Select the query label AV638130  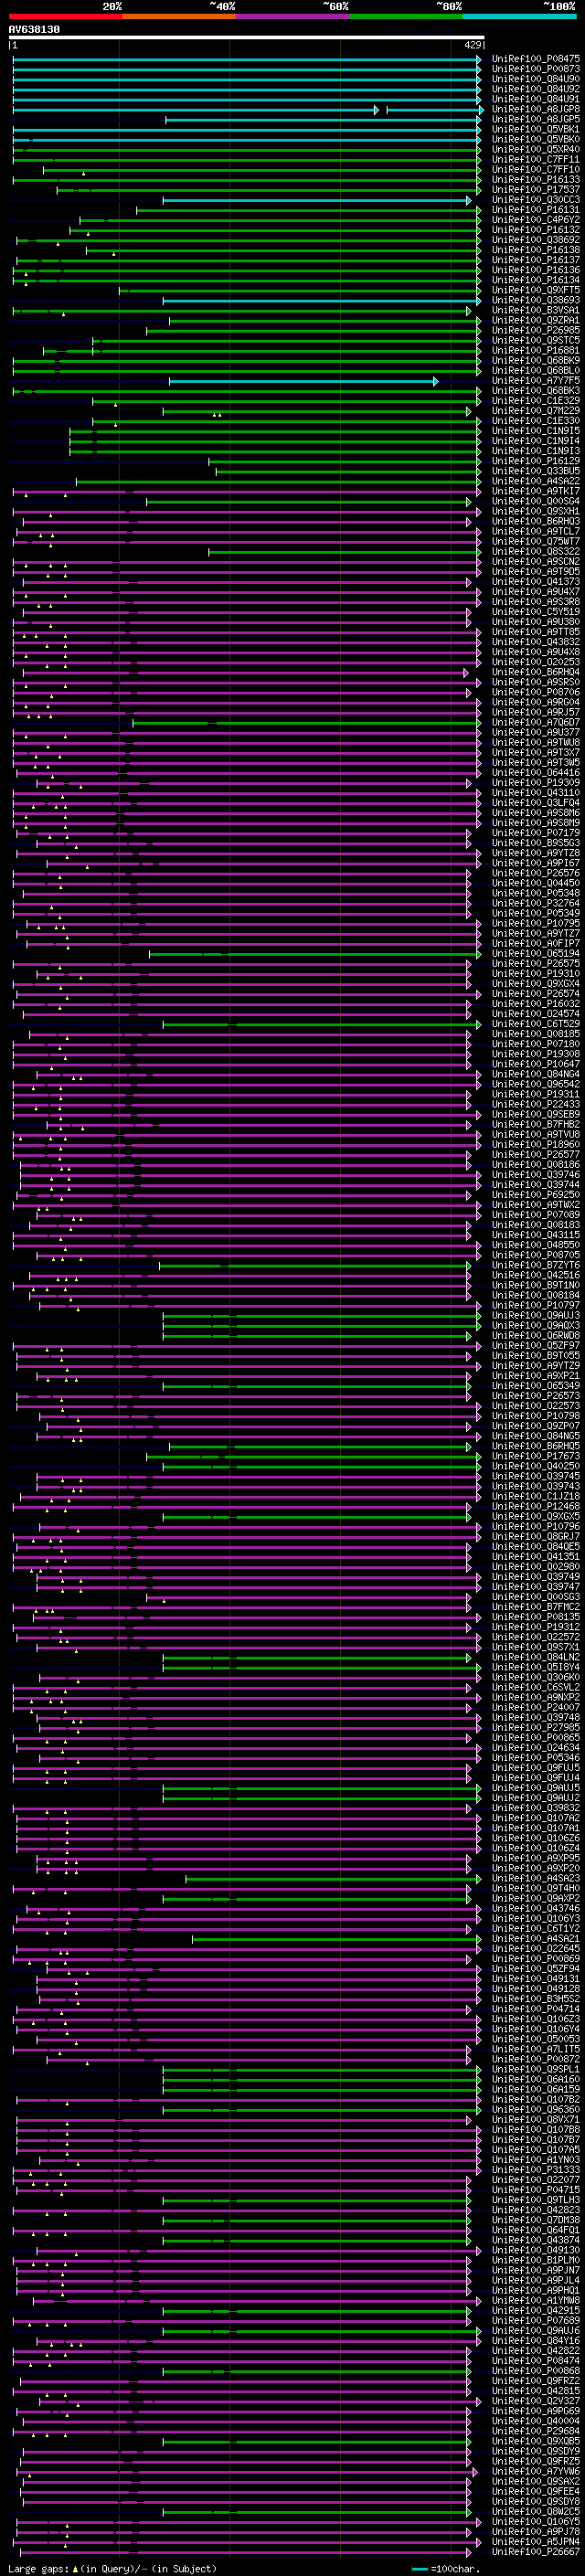(34, 29)
